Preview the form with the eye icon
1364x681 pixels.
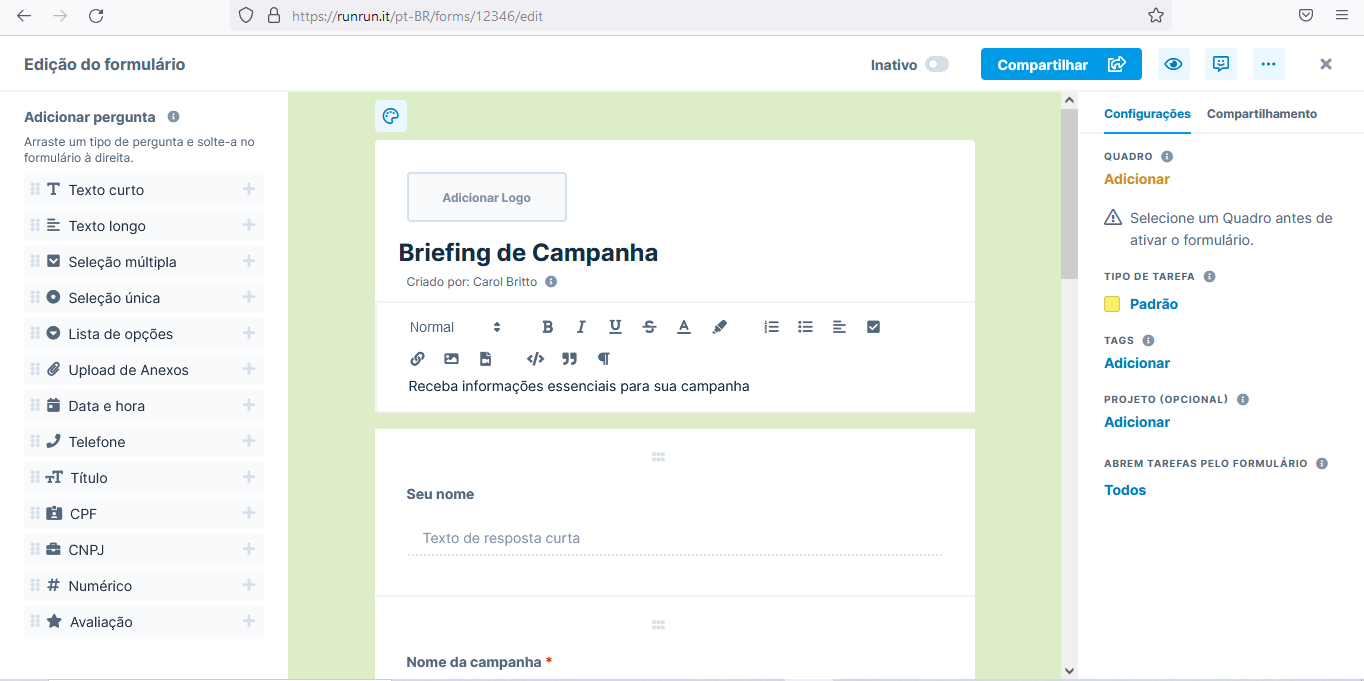(x=1173, y=64)
